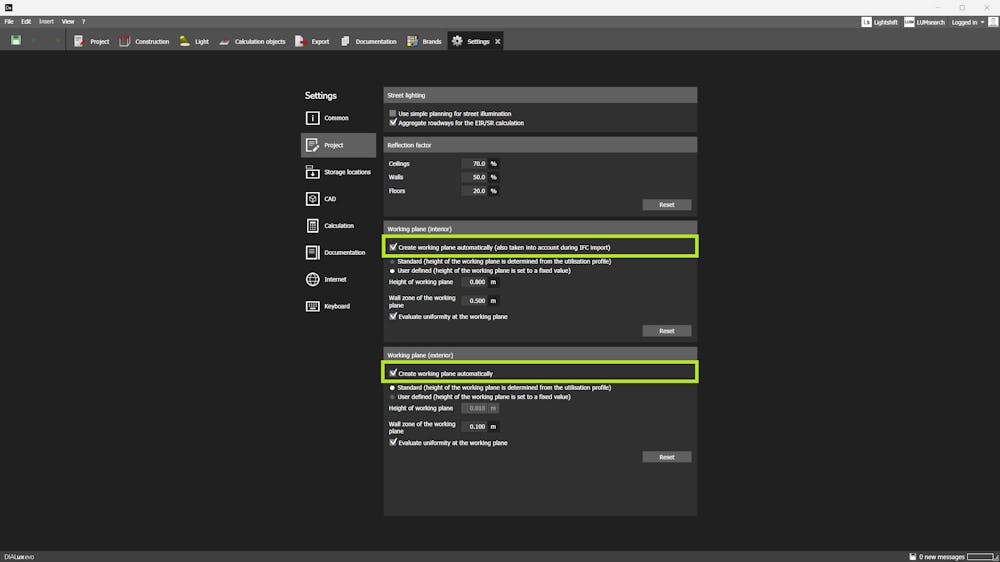
Task: Click the Ceilings reflection percentage field
Action: [474, 164]
